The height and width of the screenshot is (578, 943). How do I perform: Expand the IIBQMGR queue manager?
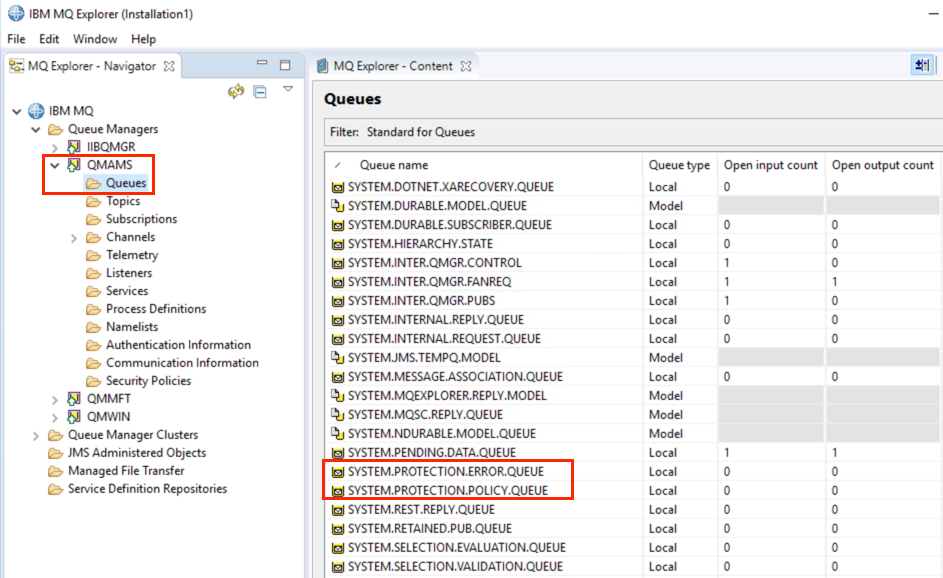tap(55, 147)
